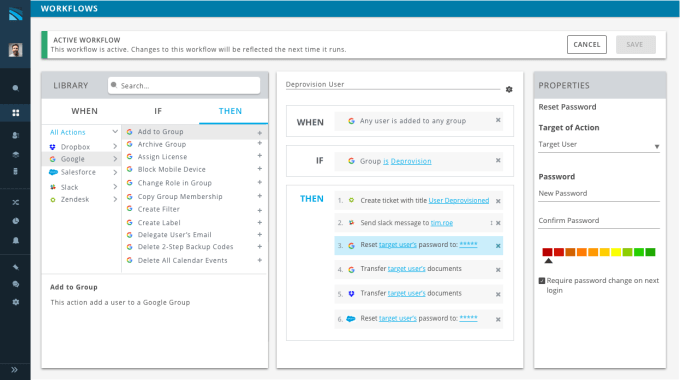Remove step 4 Transfer documents action
Viewport: 680px width, 380px height.
click(498, 270)
